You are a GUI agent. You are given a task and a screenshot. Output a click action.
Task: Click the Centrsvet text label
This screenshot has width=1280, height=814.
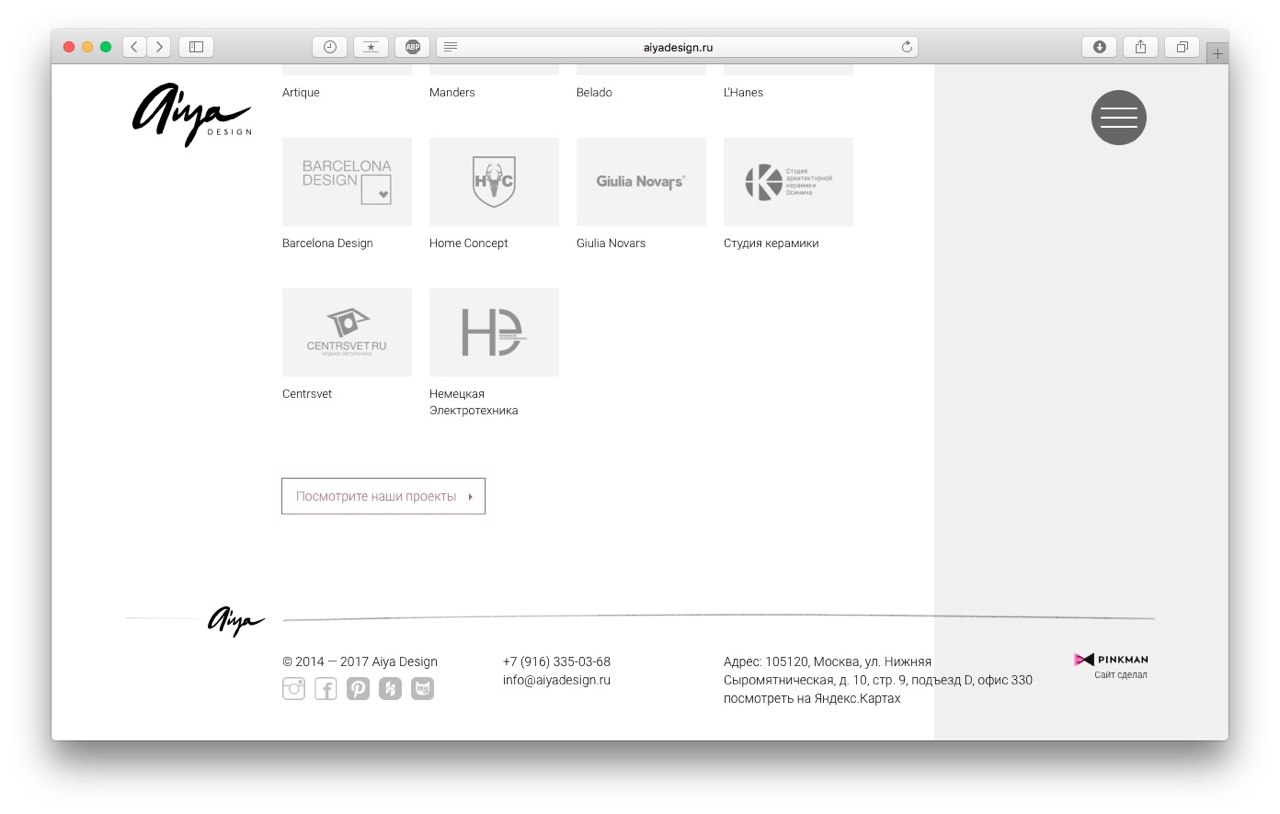point(307,394)
